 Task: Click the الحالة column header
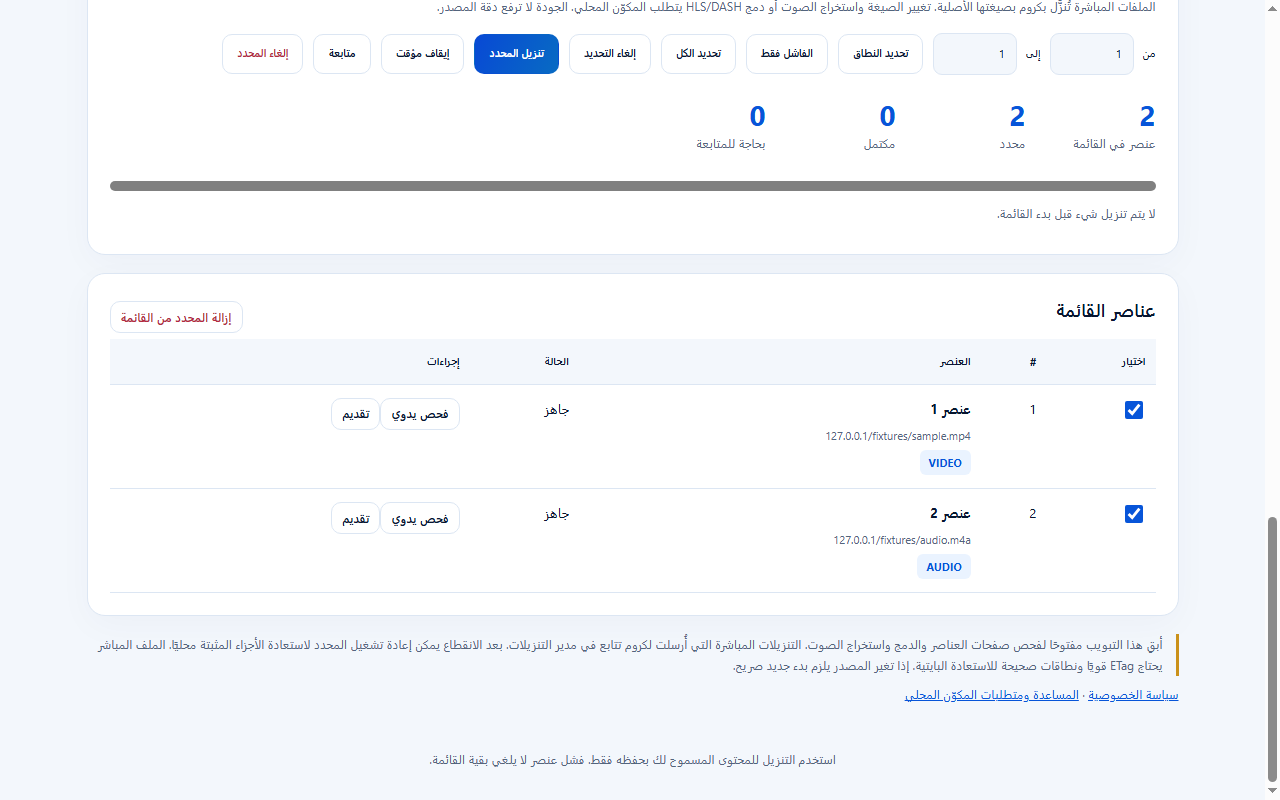557,362
